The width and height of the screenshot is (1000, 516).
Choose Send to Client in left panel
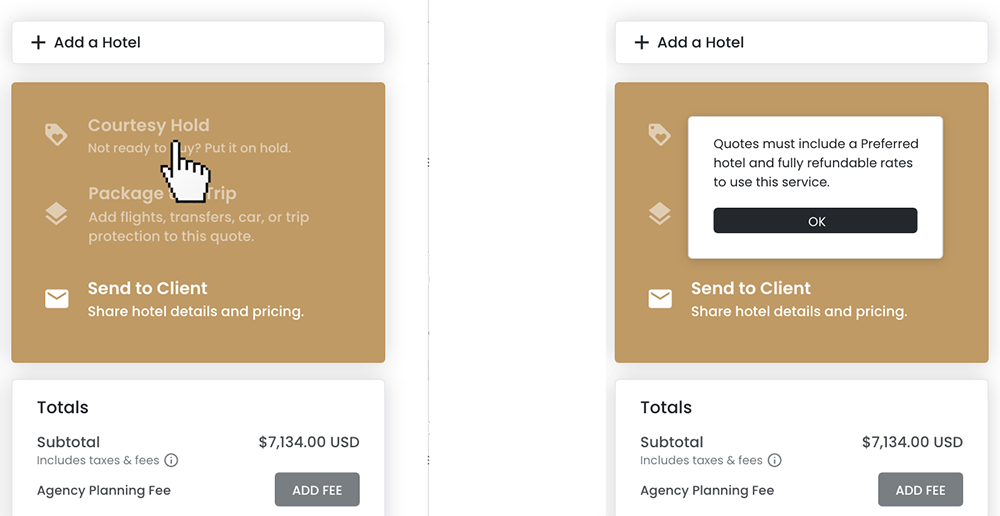click(x=147, y=288)
